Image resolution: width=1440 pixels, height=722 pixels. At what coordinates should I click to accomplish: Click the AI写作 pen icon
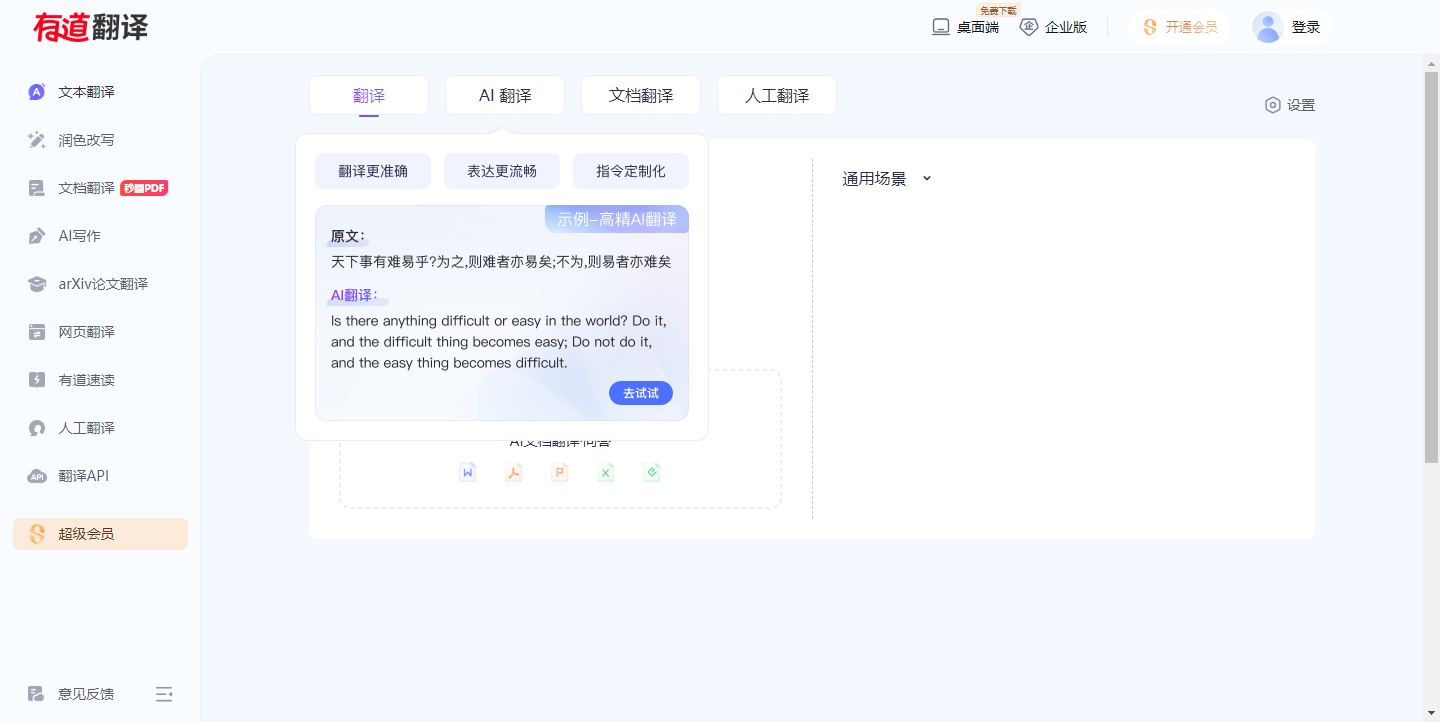(37, 236)
